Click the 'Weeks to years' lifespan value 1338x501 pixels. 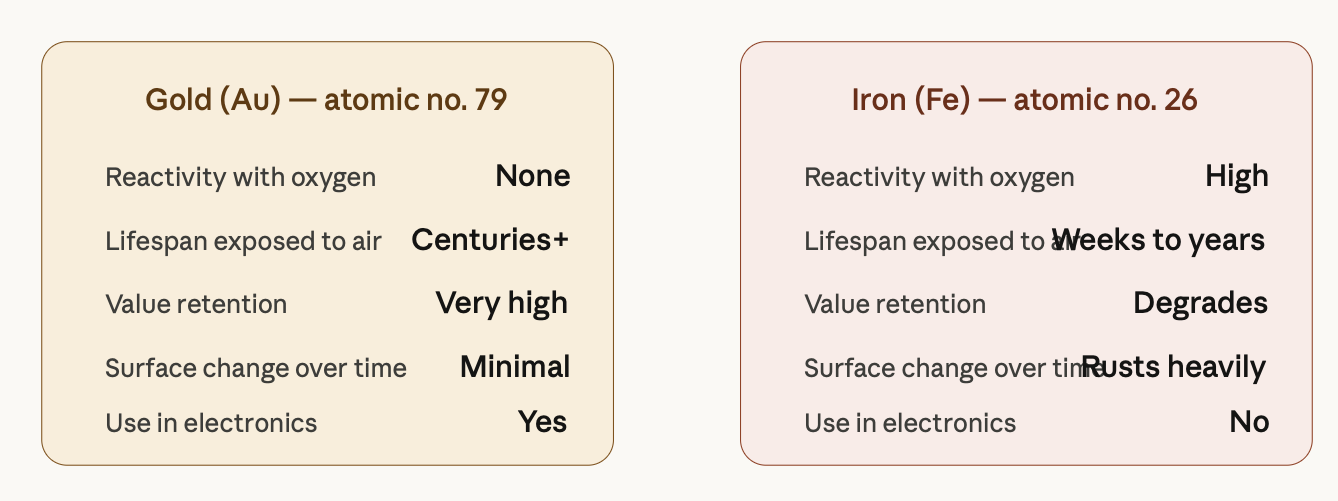pyautogui.click(x=1159, y=240)
